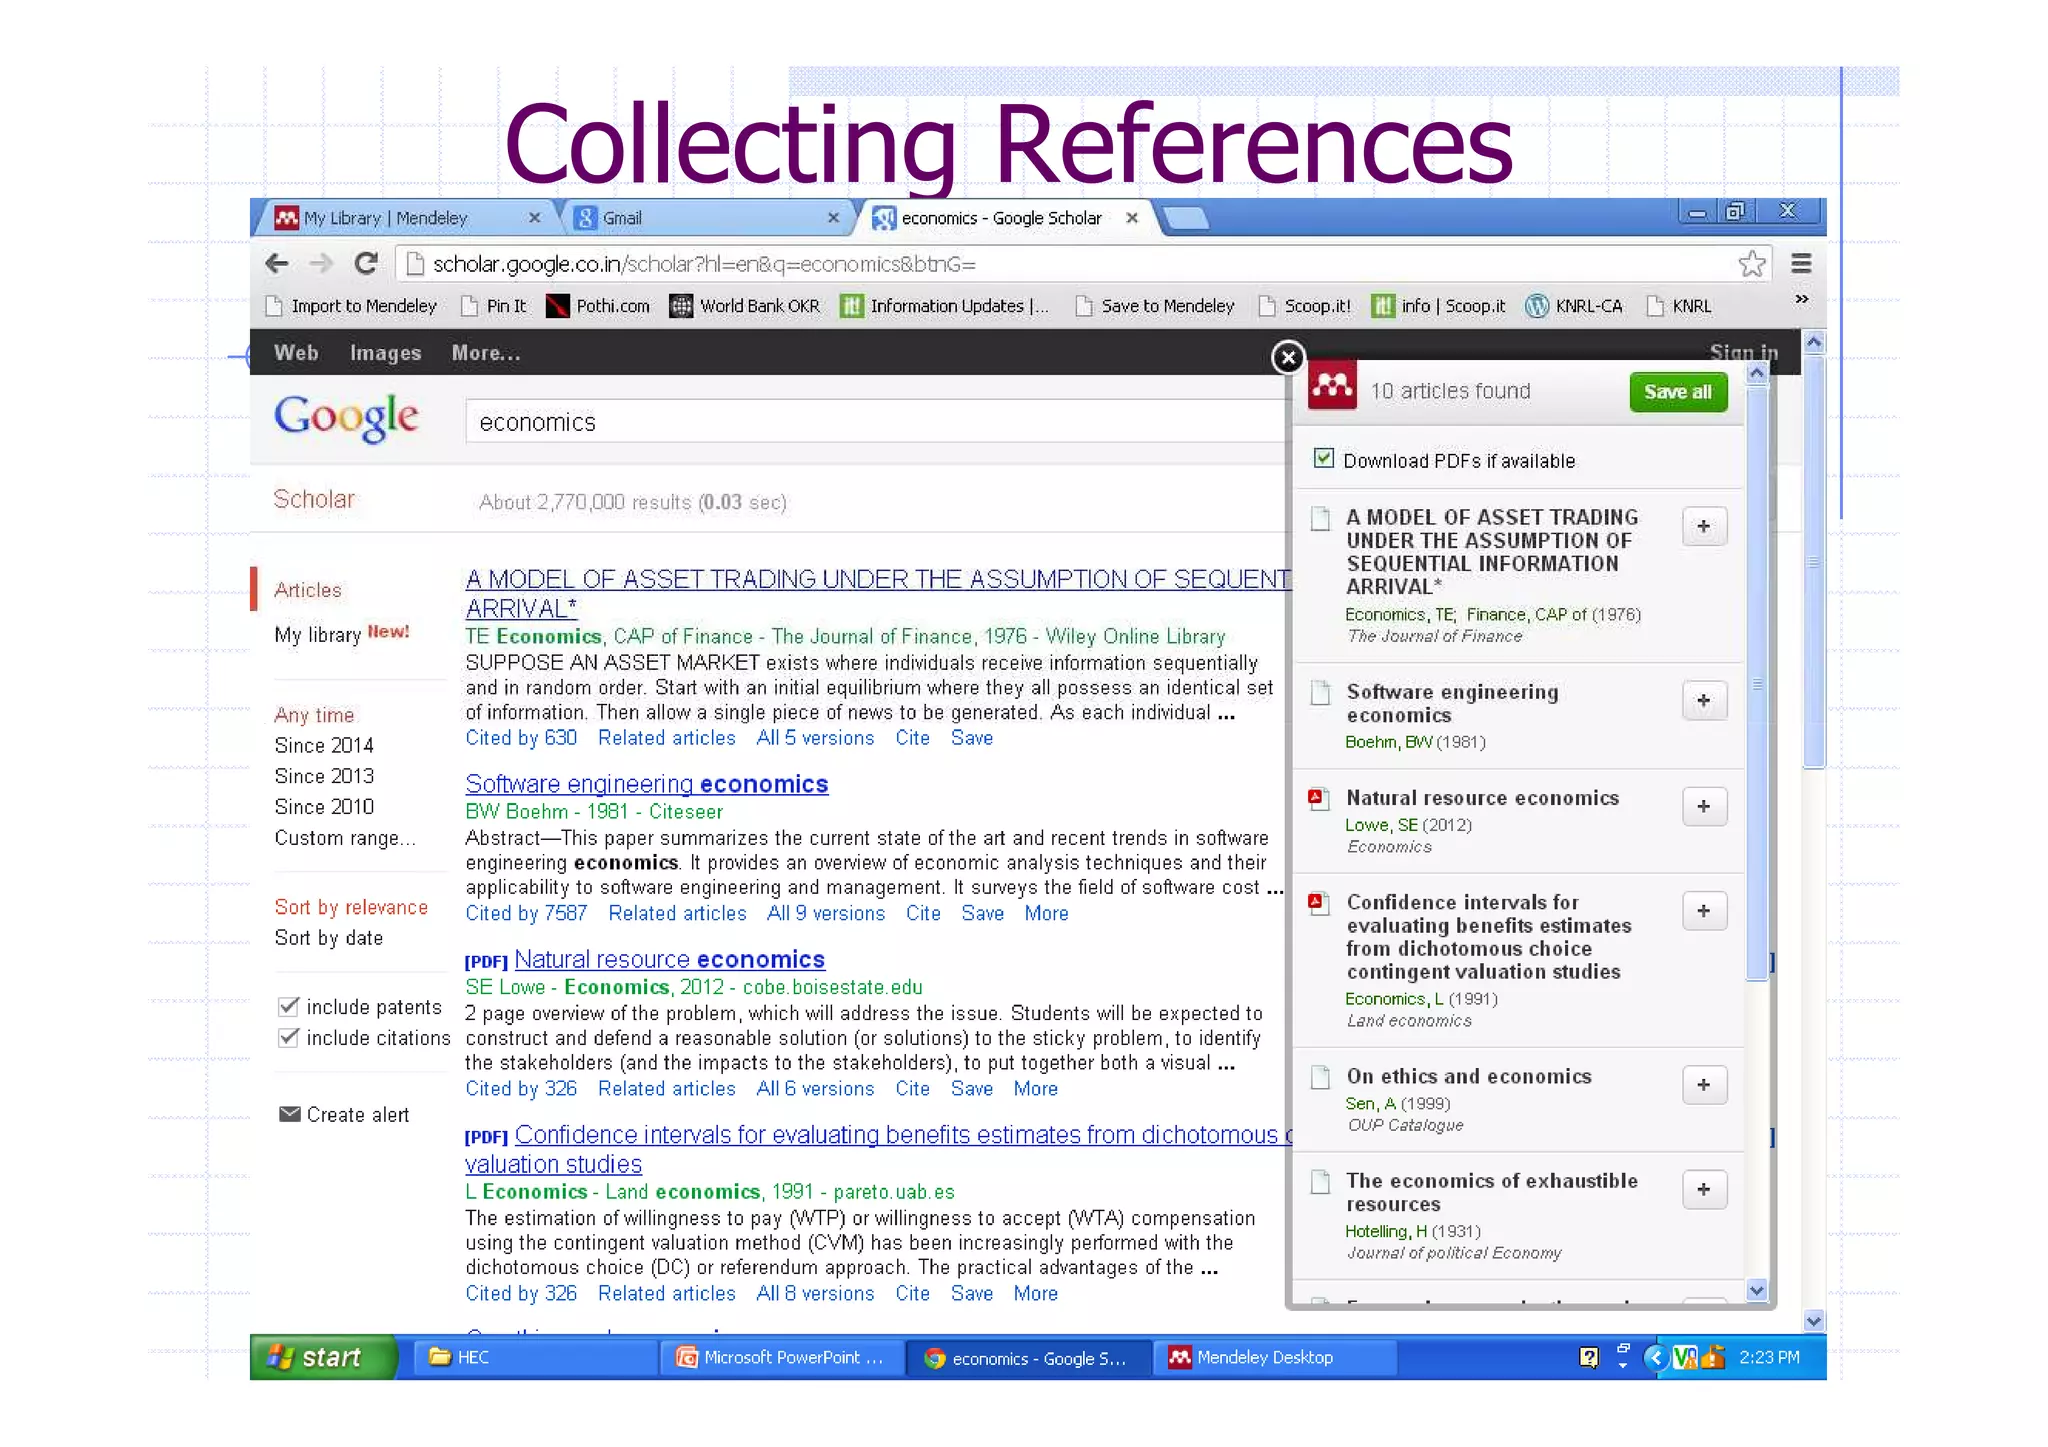
Task: Switch to Mendeley Desktop in taskbar
Action: tap(1274, 1357)
